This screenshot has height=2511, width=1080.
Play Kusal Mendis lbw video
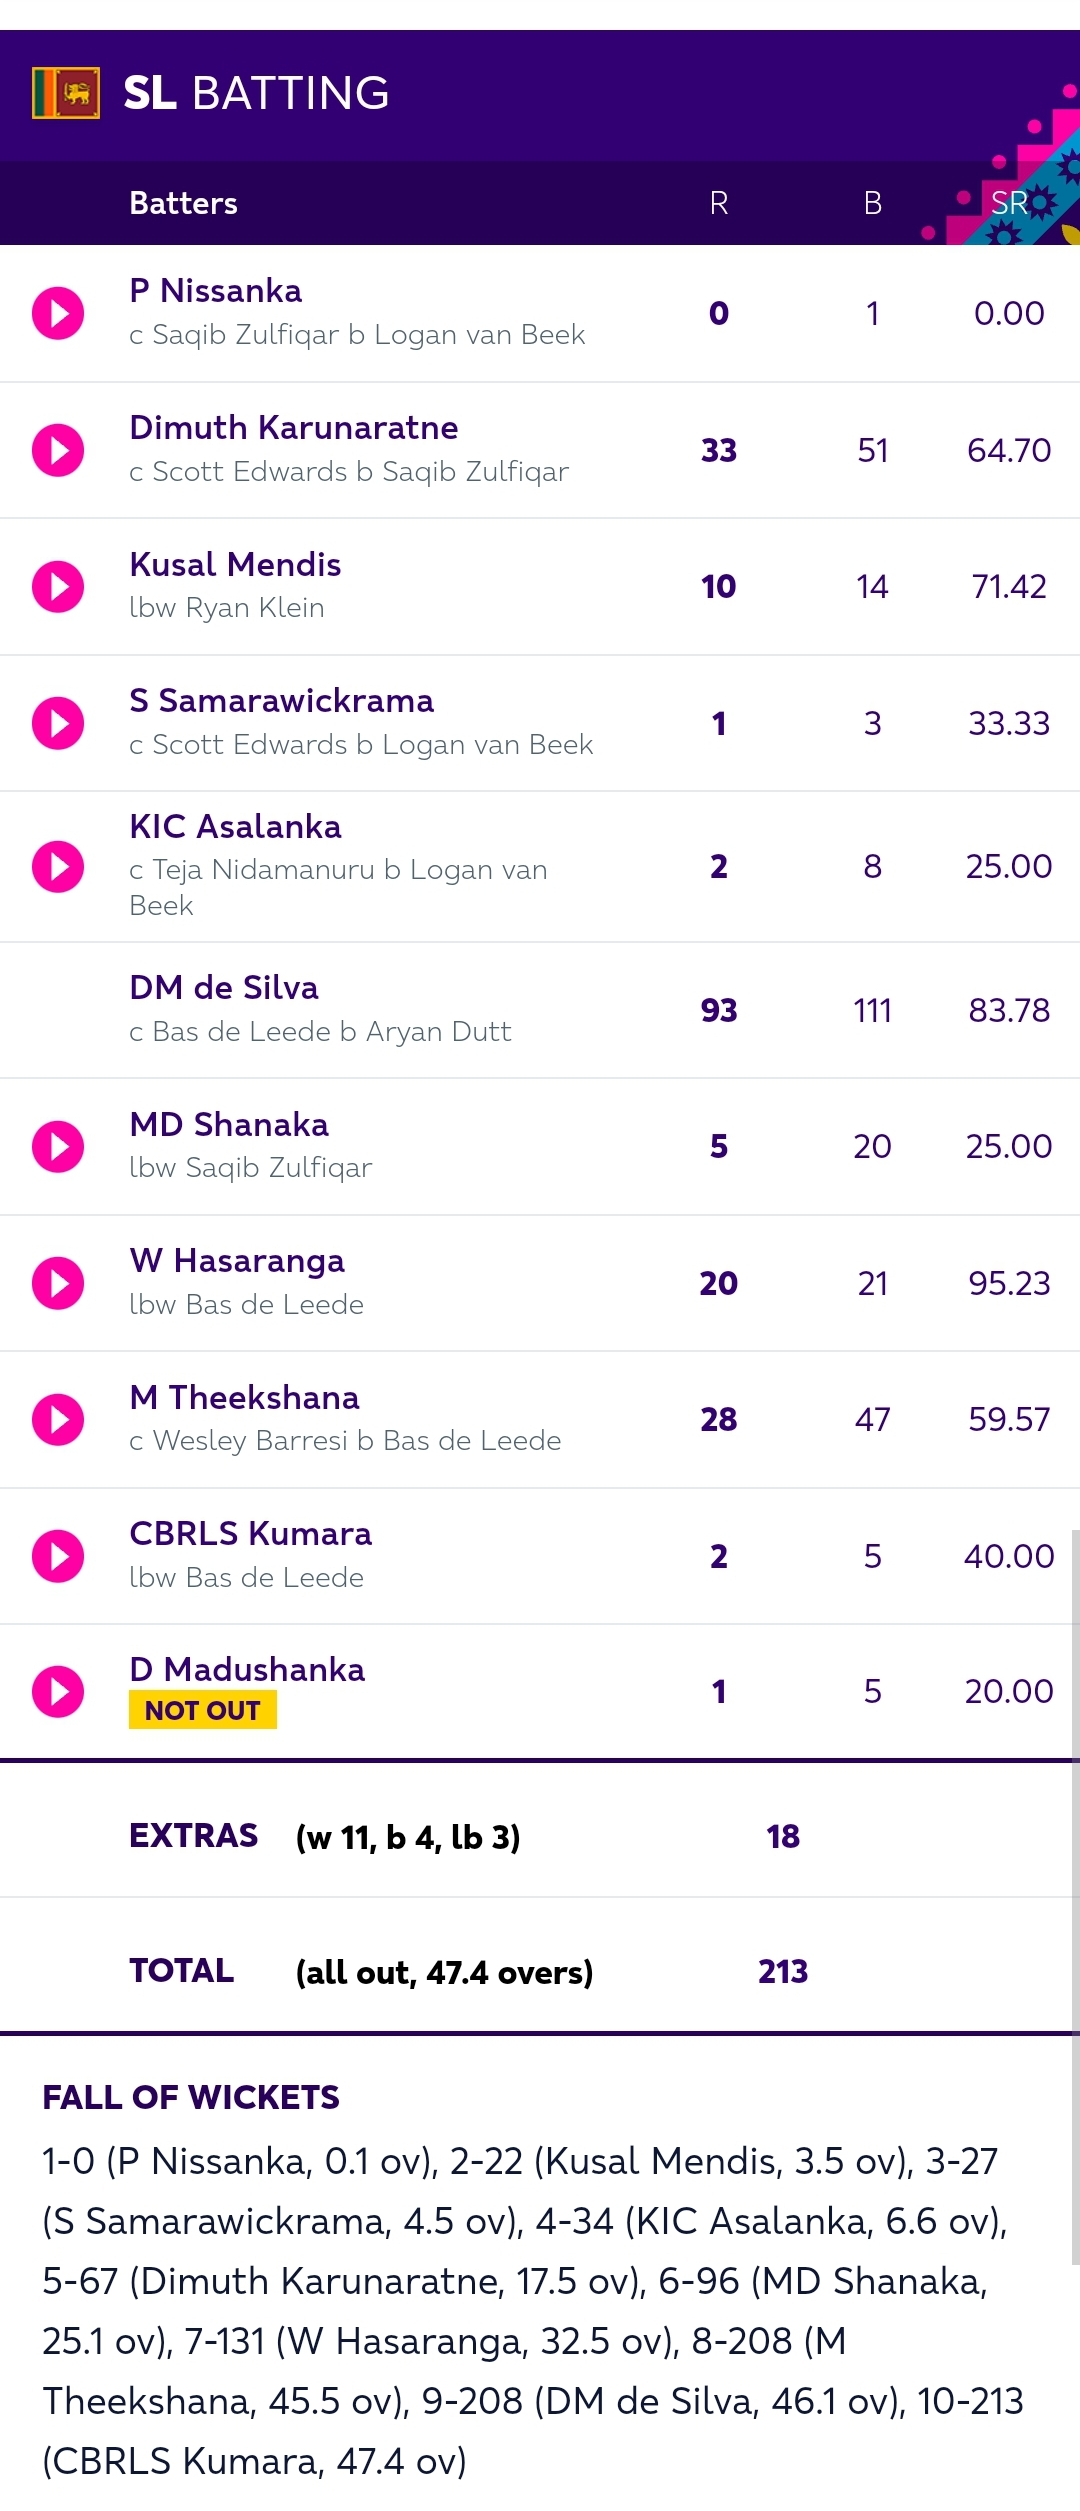58,586
